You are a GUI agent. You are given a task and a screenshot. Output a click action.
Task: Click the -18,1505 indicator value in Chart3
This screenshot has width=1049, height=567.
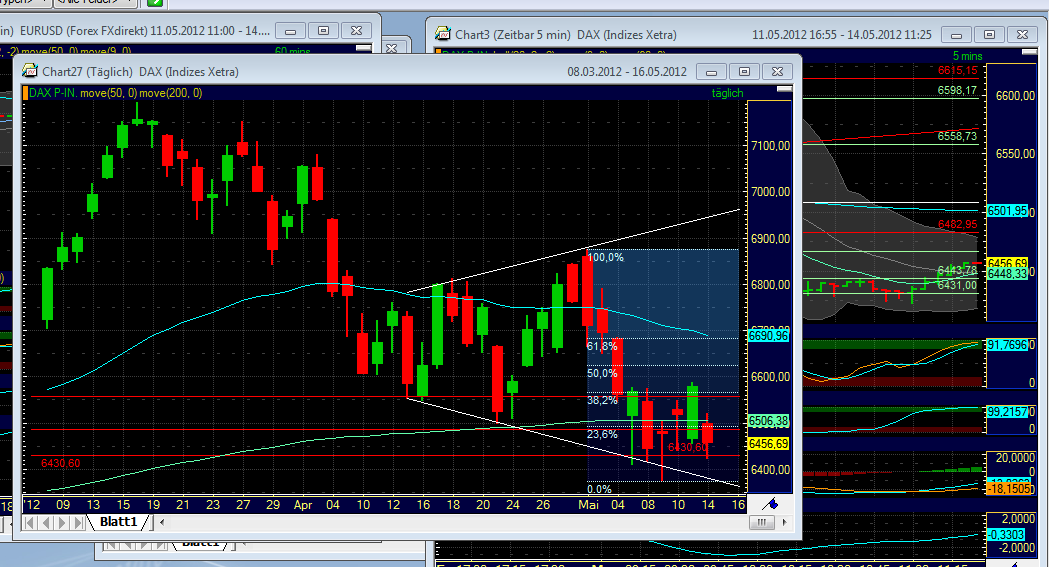pyautogui.click(x=1007, y=489)
